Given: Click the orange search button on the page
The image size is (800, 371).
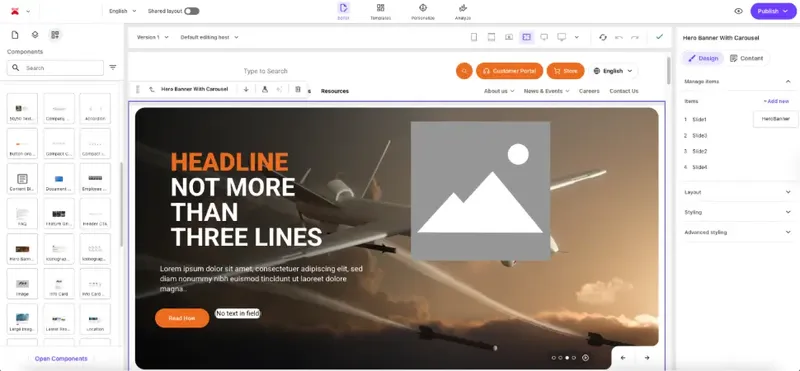Looking at the screenshot, I should click(464, 71).
